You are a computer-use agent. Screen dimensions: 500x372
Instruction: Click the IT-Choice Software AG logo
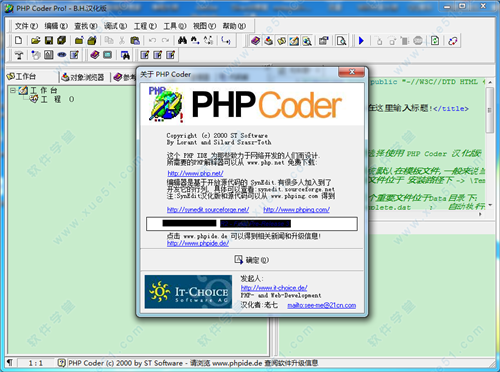pos(188,292)
